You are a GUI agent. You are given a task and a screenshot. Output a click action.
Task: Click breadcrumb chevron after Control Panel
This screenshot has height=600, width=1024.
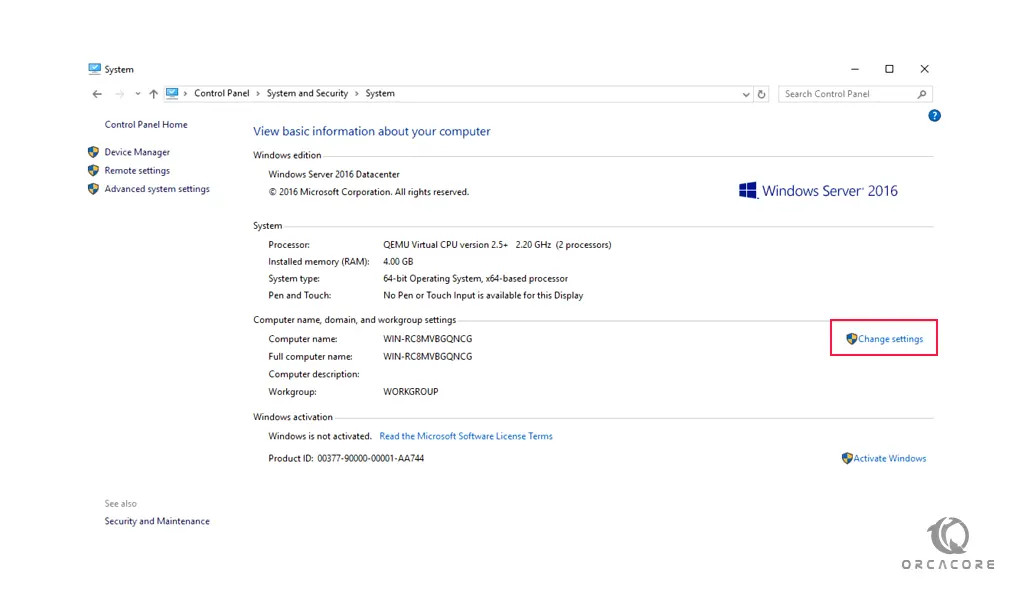point(258,94)
